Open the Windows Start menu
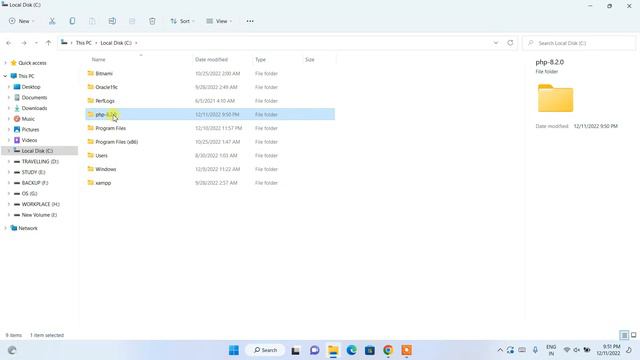 click(x=233, y=350)
